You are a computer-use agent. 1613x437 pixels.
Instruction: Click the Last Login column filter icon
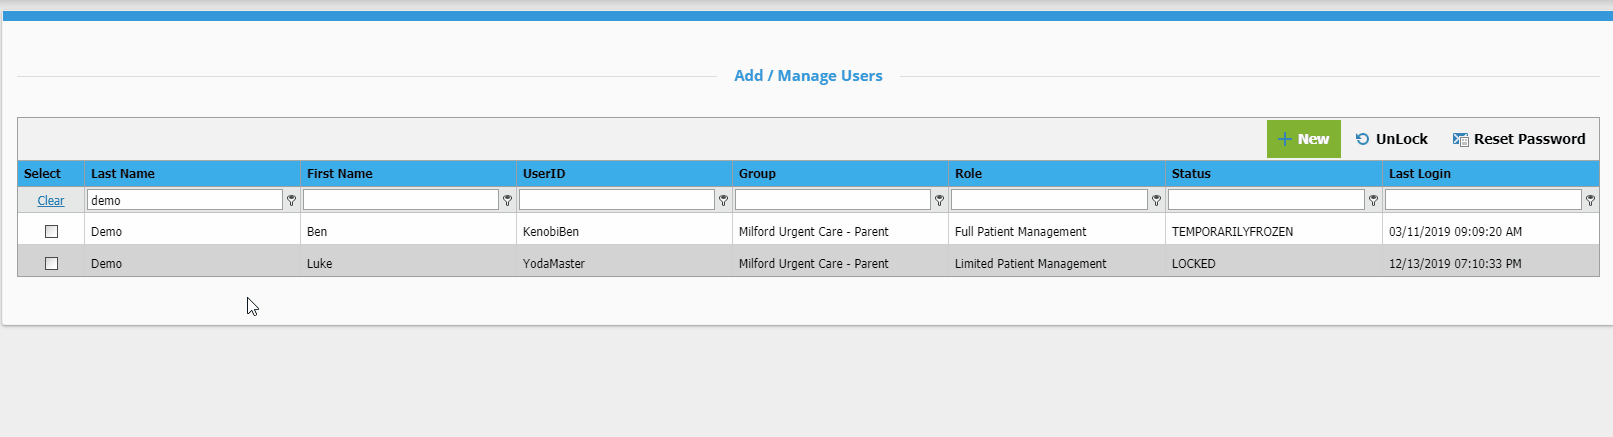pyautogui.click(x=1590, y=200)
